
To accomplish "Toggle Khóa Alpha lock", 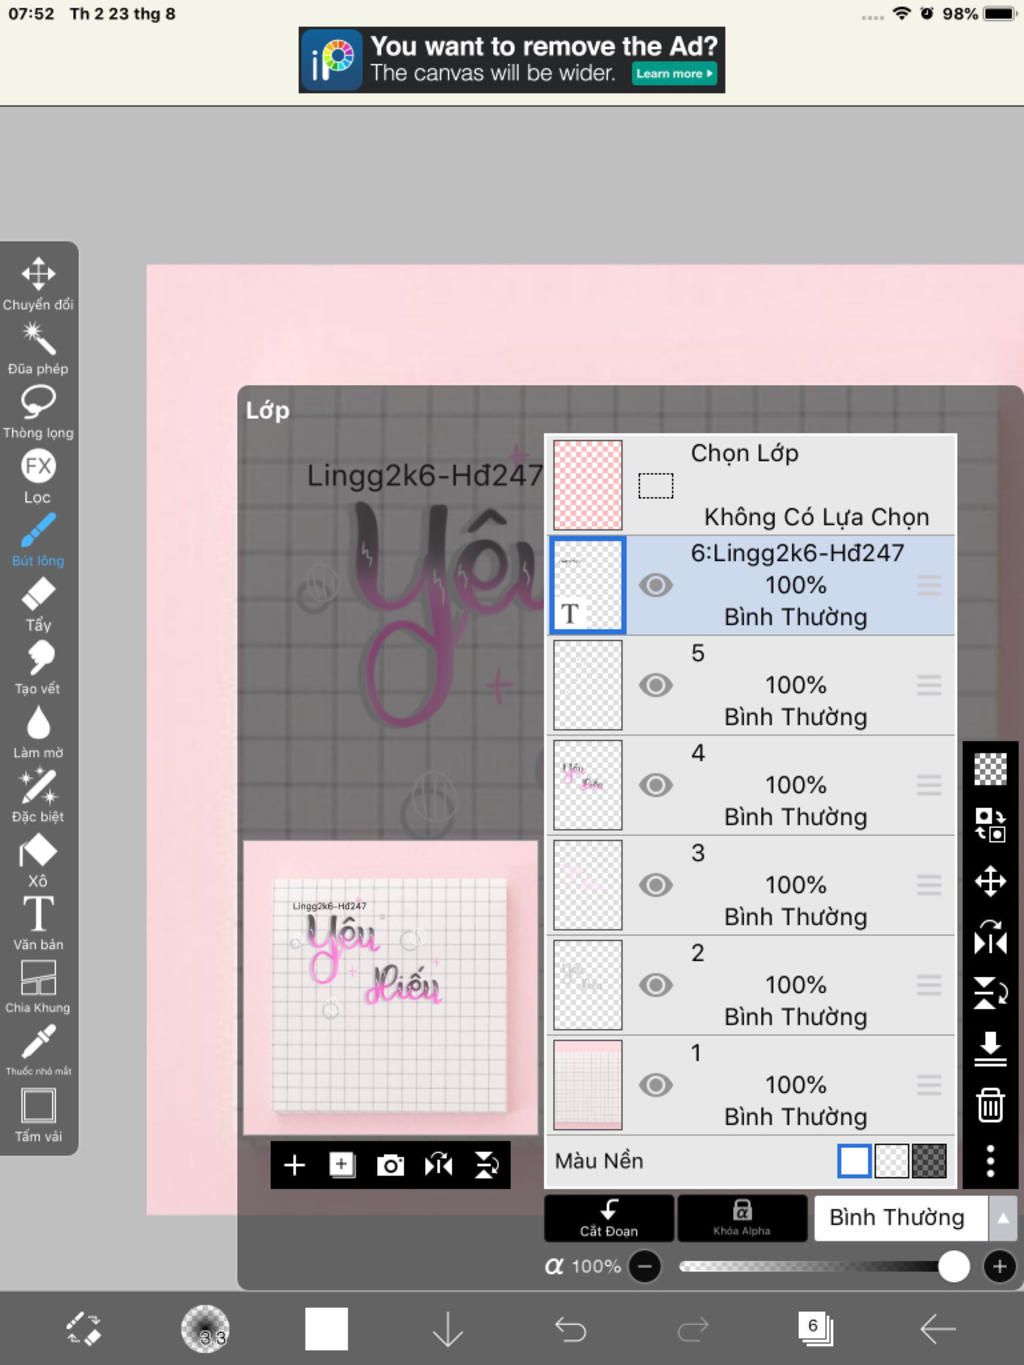I will [742, 1218].
